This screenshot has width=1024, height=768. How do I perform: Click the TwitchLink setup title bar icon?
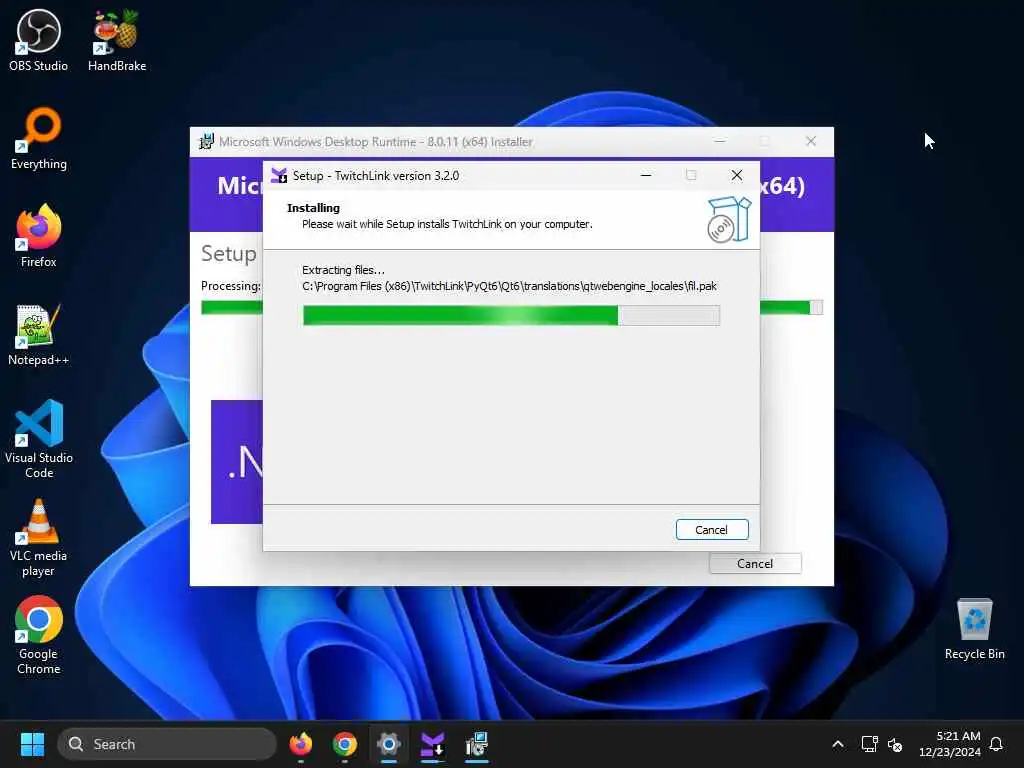click(x=279, y=175)
